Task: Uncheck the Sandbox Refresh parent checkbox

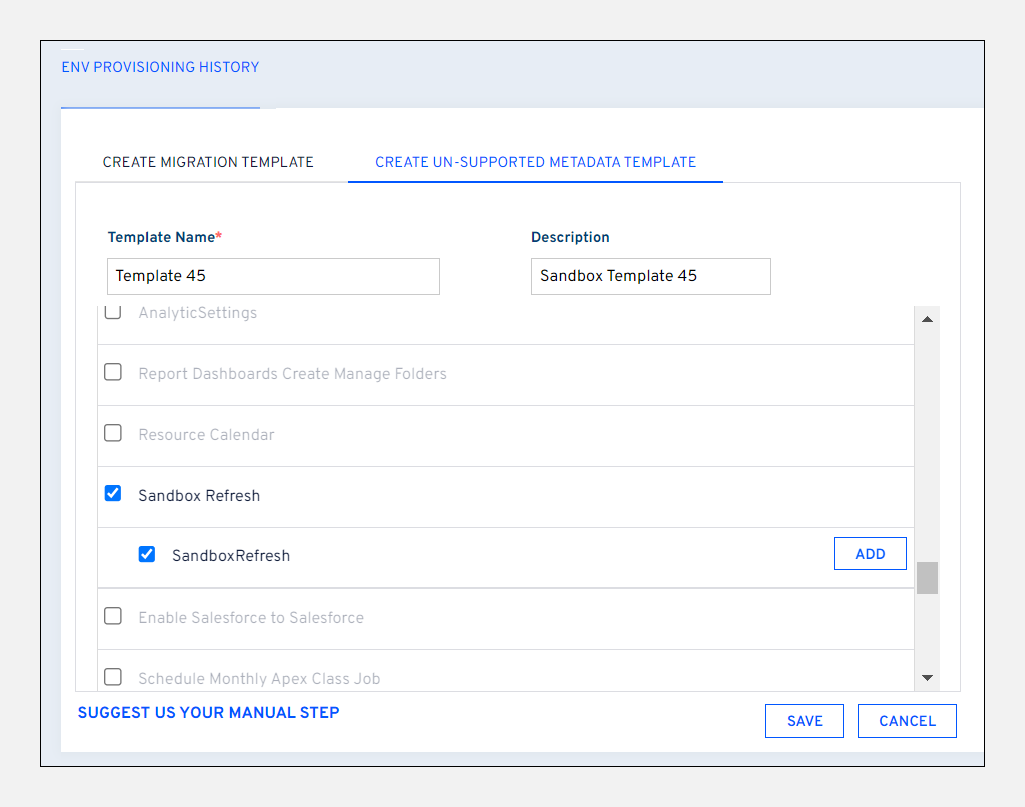Action: tap(113, 494)
